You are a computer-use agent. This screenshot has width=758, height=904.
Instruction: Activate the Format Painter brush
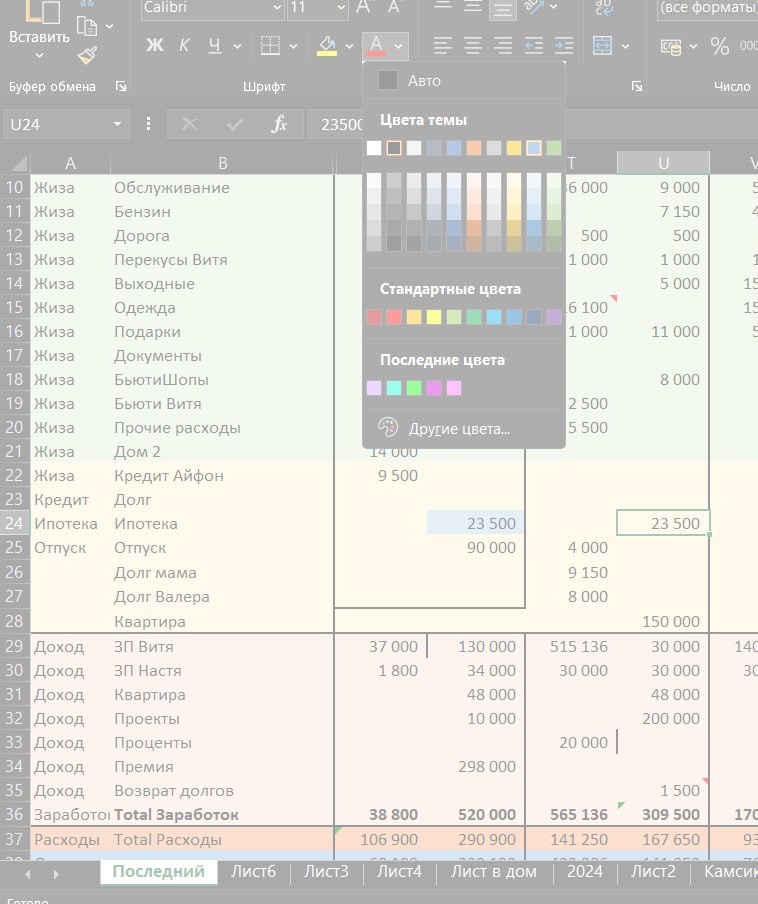coord(88,56)
